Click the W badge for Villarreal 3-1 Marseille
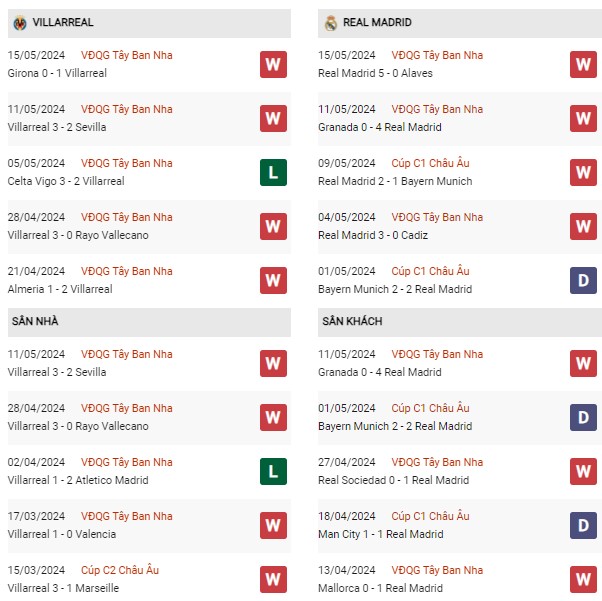This screenshot has width=602, height=601. click(x=273, y=579)
